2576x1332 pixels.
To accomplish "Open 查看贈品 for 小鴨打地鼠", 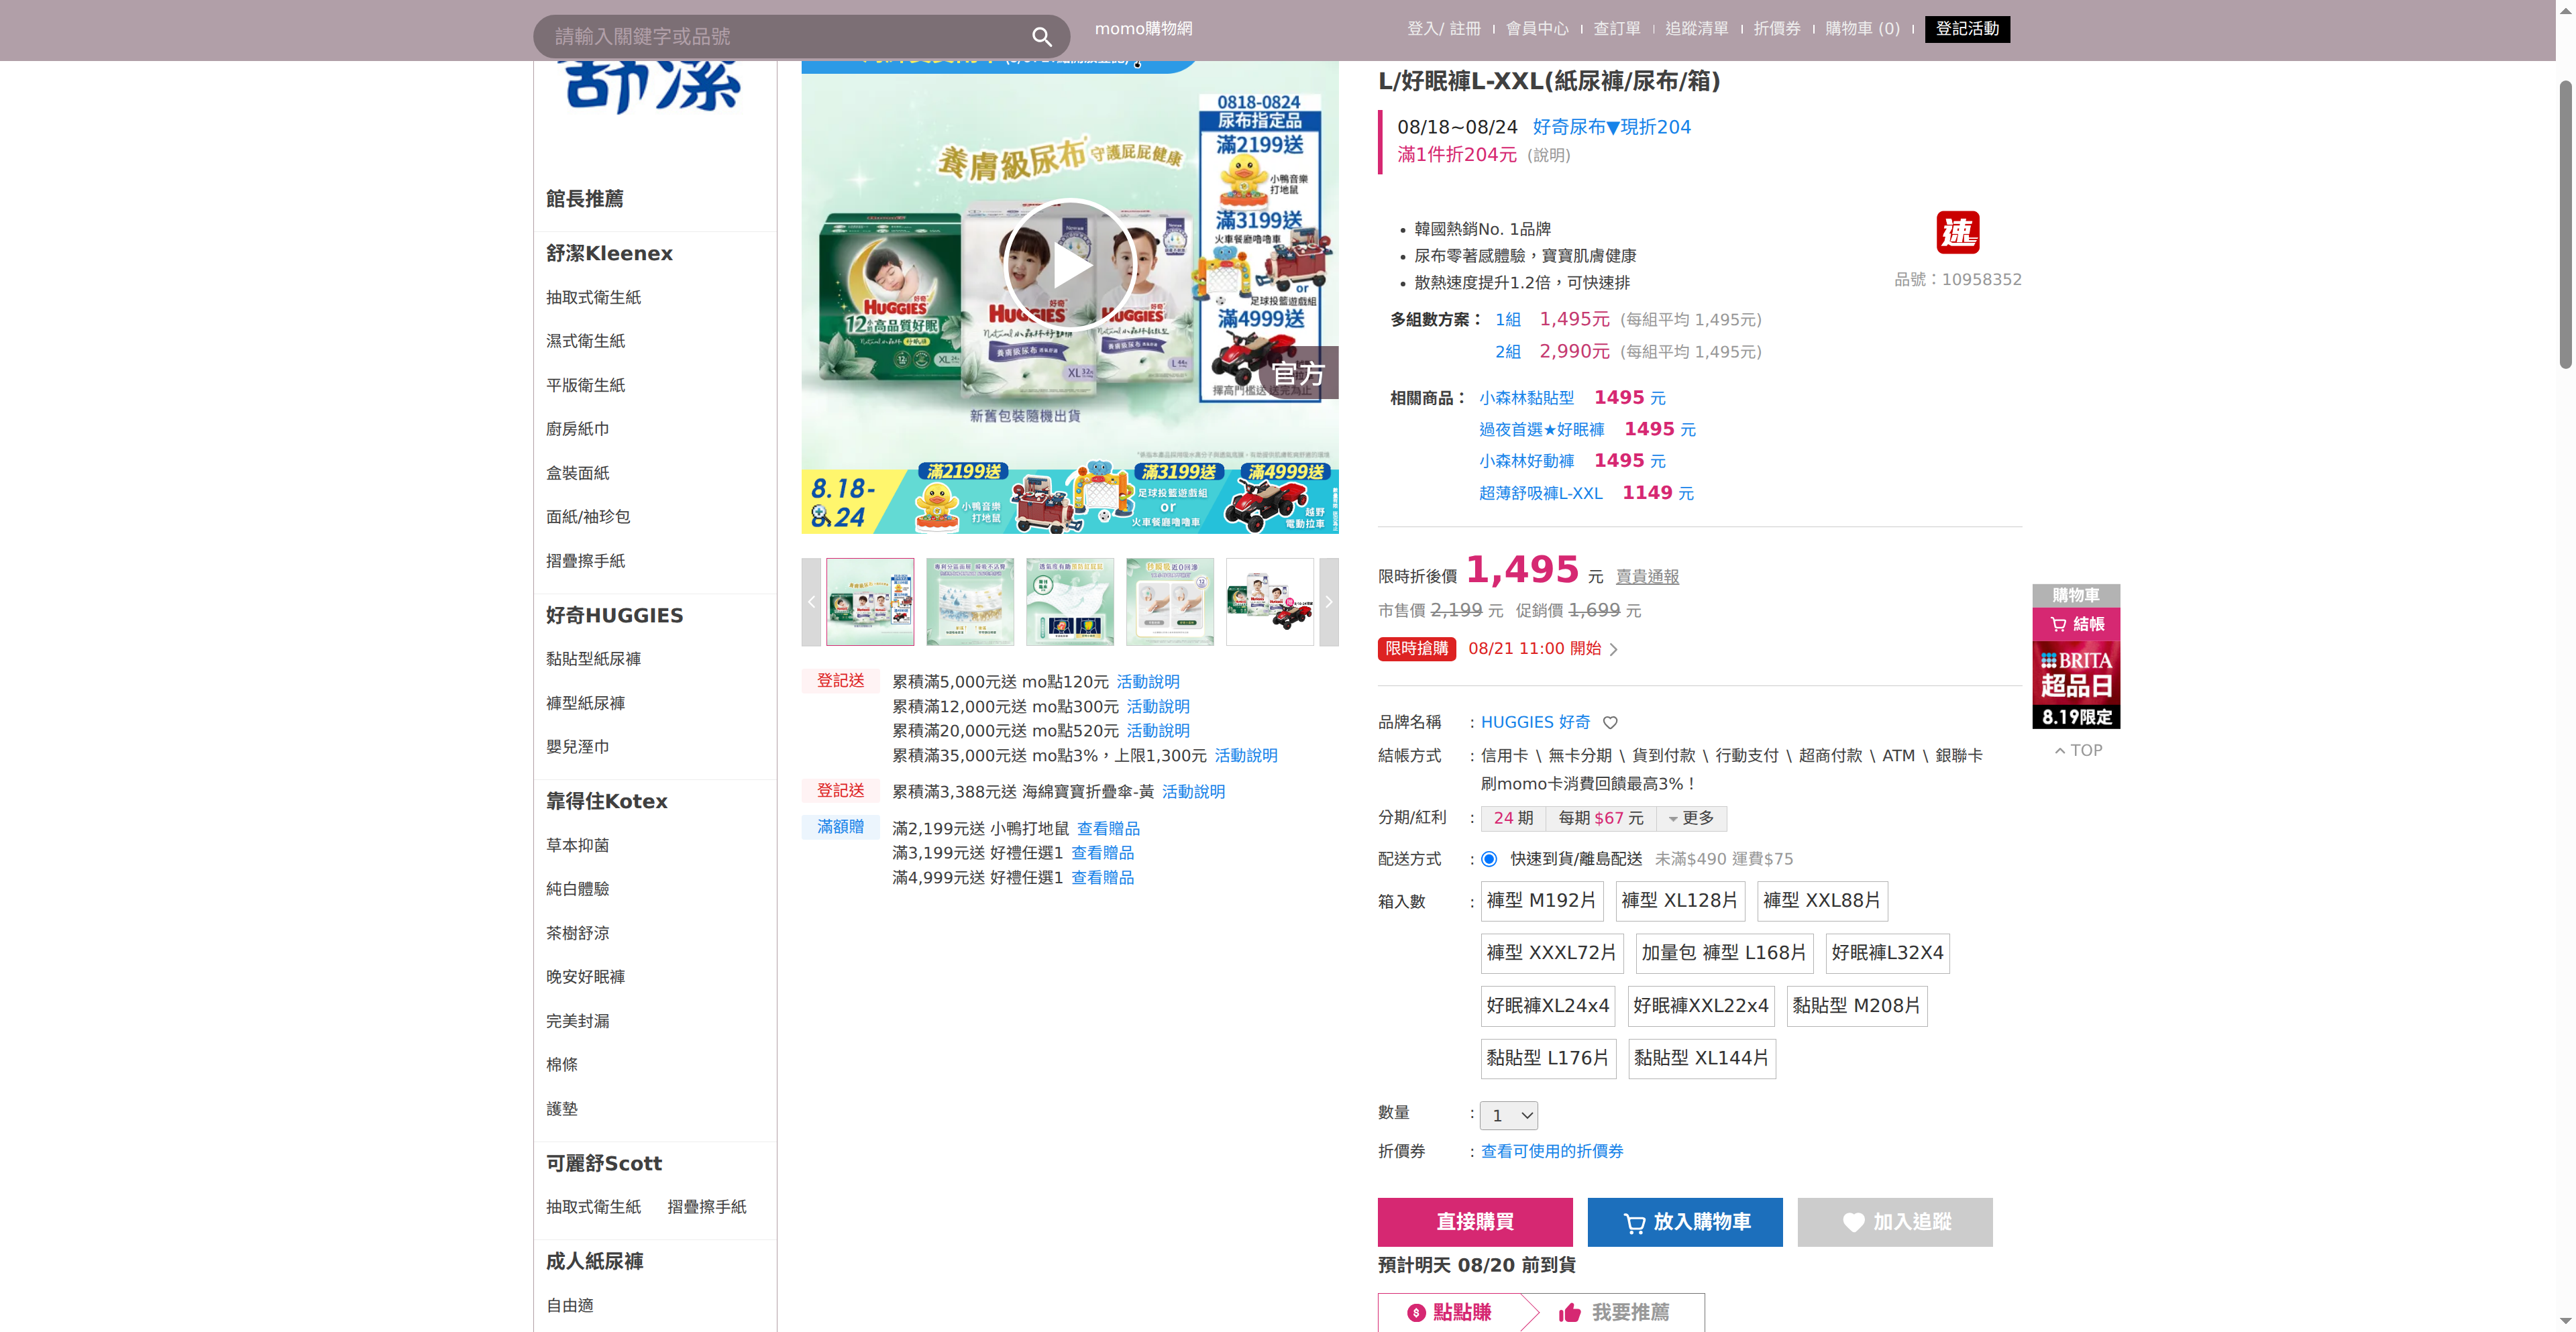I will tap(1108, 829).
